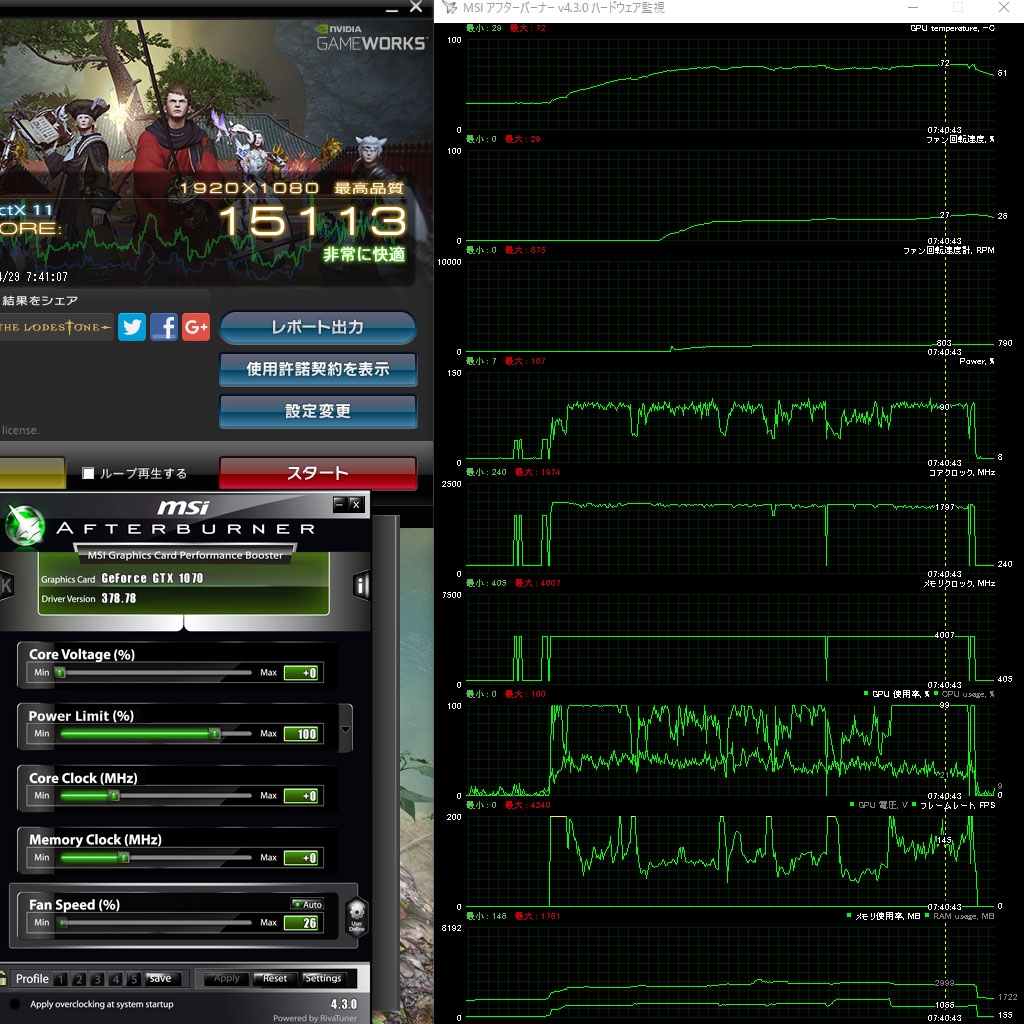
Task: Click the ファン回転速度 % fan speed graph
Action: [730, 196]
